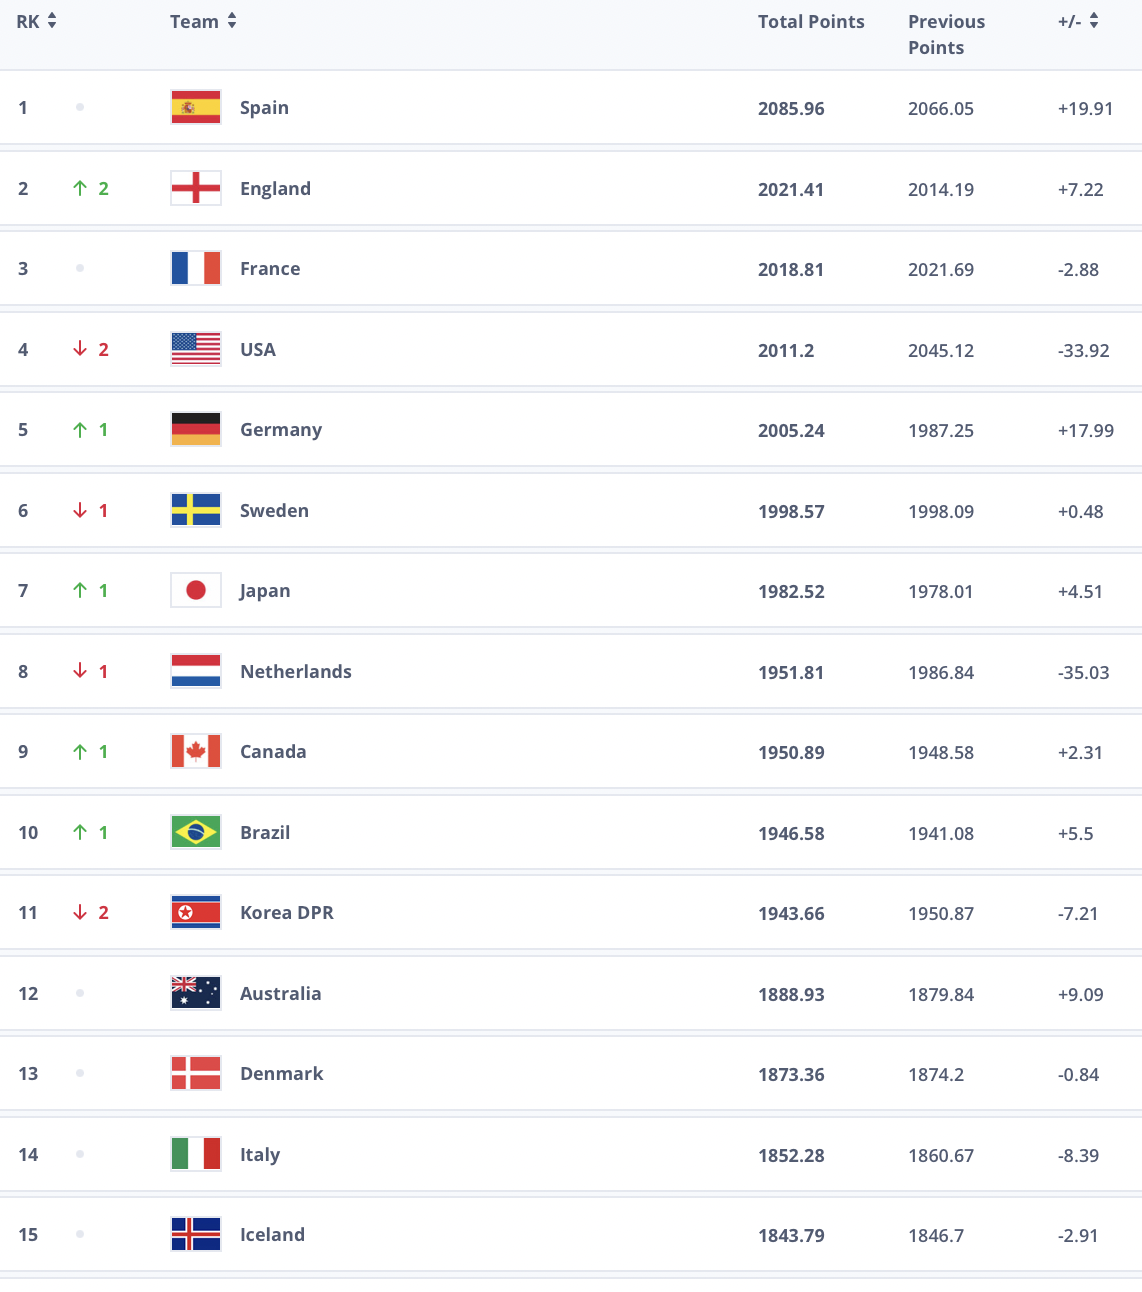Screen dimensions: 1142x1292
Task: Sort table by Team column arrows
Action: coord(232,21)
